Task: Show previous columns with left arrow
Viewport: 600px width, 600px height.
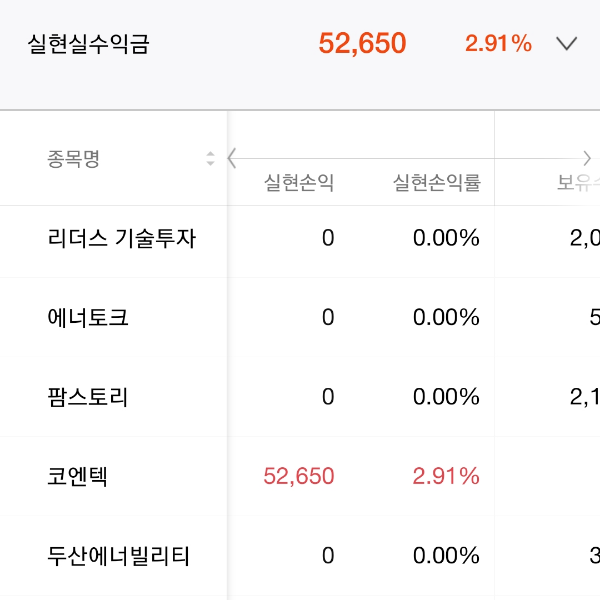Action: click(232, 158)
